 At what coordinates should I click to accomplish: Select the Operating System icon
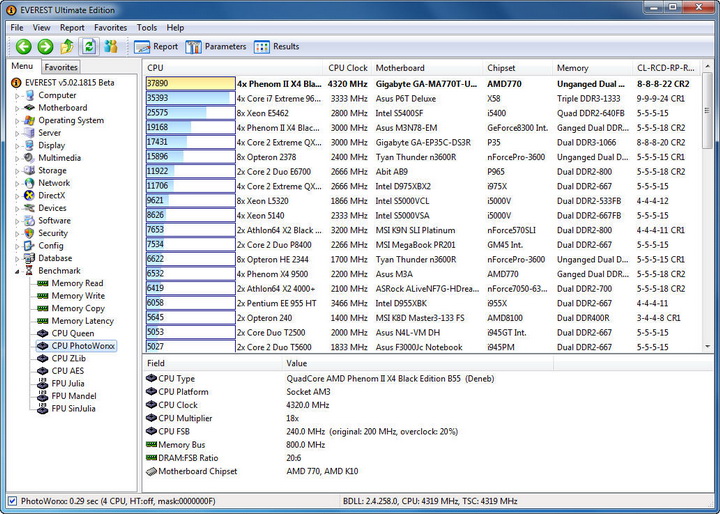[x=29, y=120]
